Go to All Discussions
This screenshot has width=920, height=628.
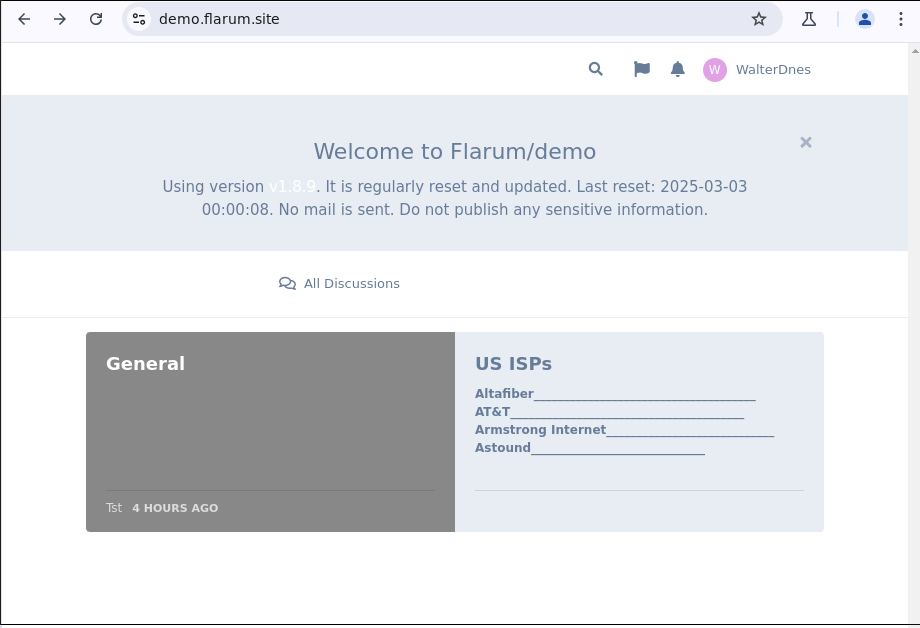point(339,283)
